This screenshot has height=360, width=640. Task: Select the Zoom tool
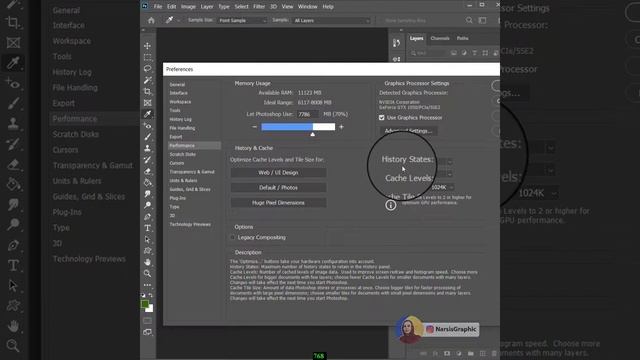(147, 273)
